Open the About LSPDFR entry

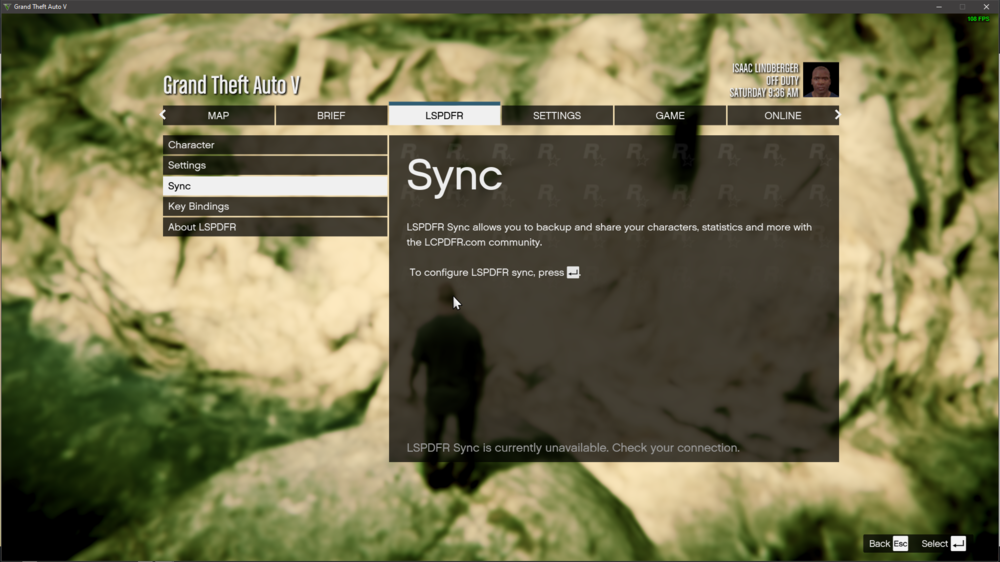[275, 226]
